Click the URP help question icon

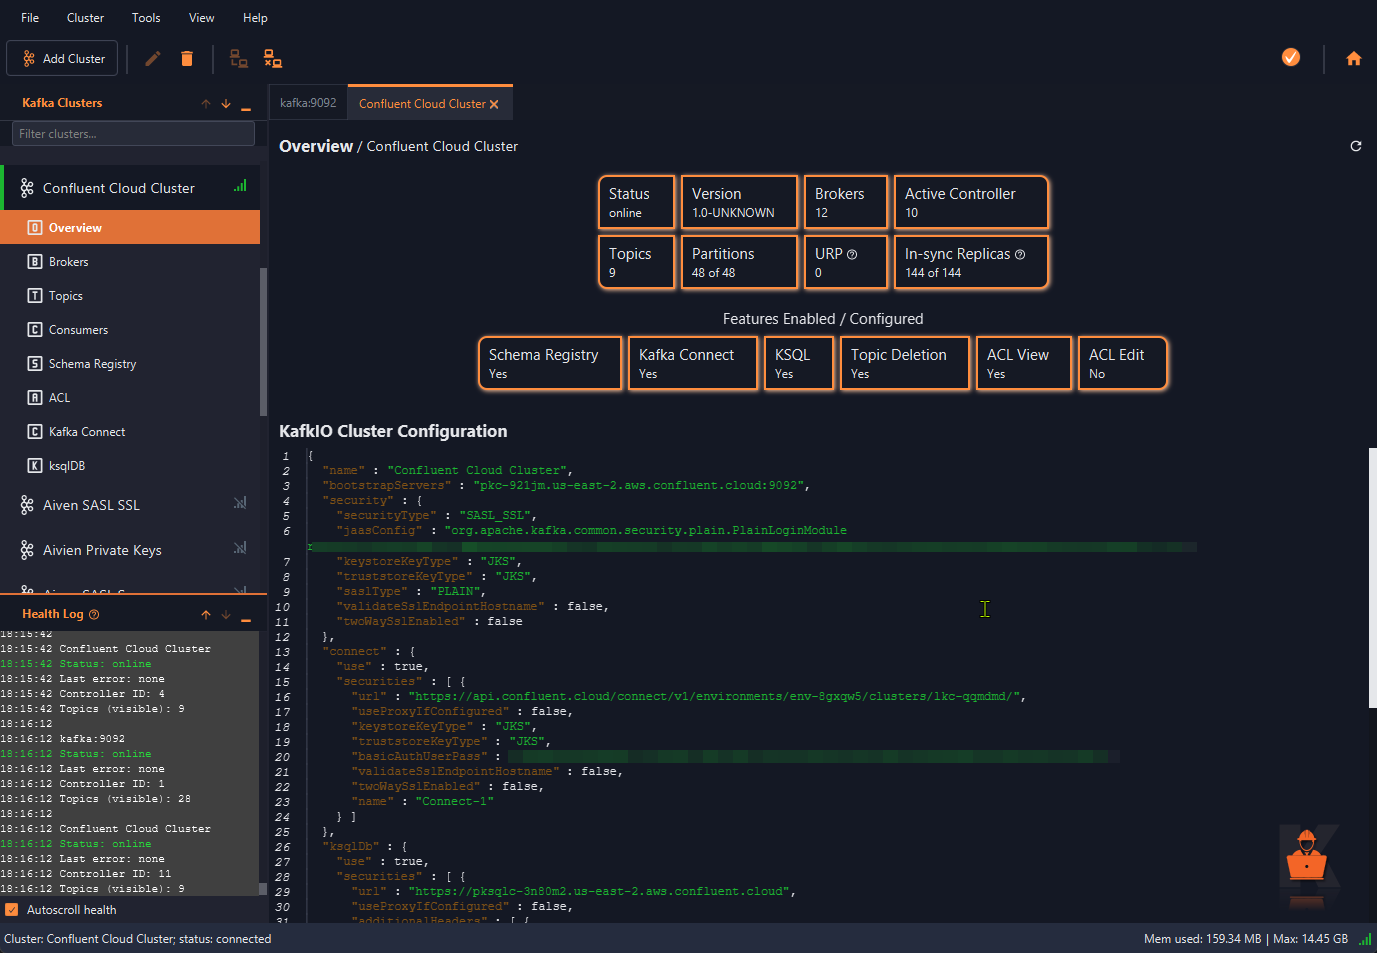[x=852, y=255]
